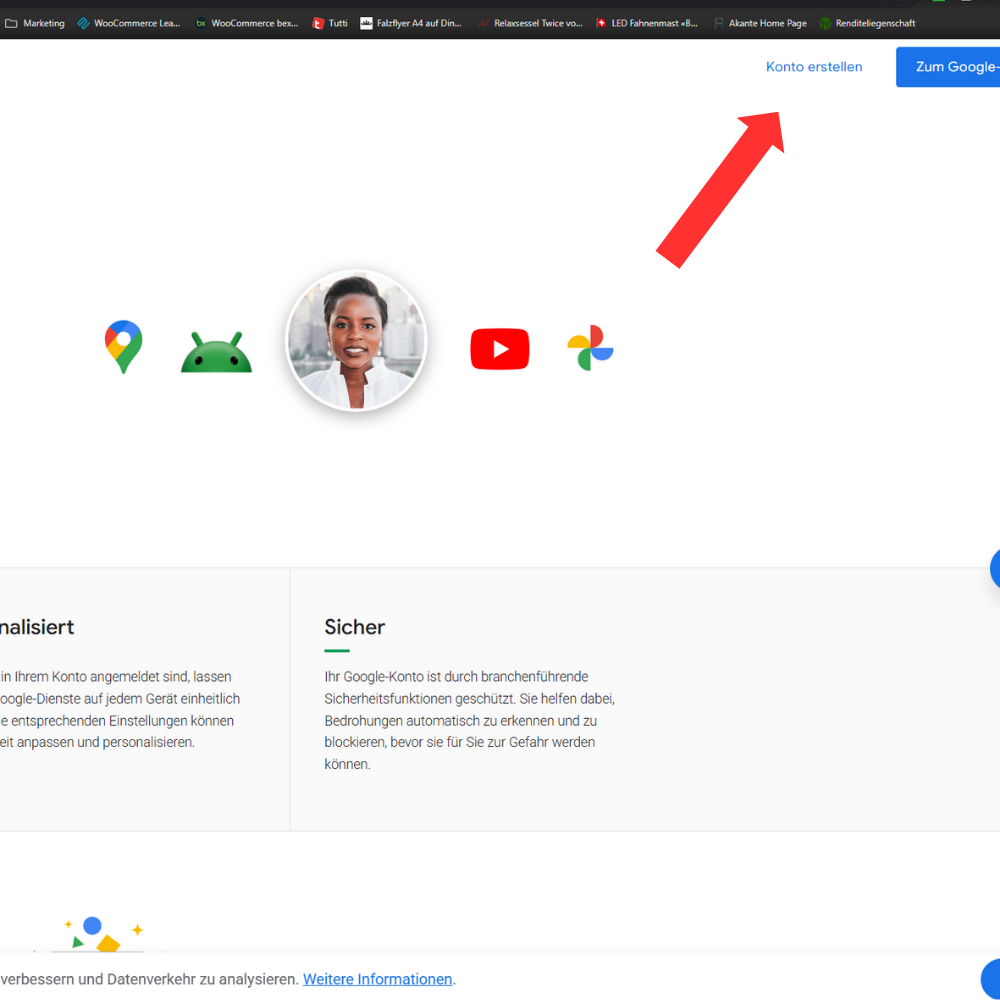Open the LED Fahnenmast bookmark
Image resolution: width=1000 pixels, height=1000 pixels.
pos(647,23)
